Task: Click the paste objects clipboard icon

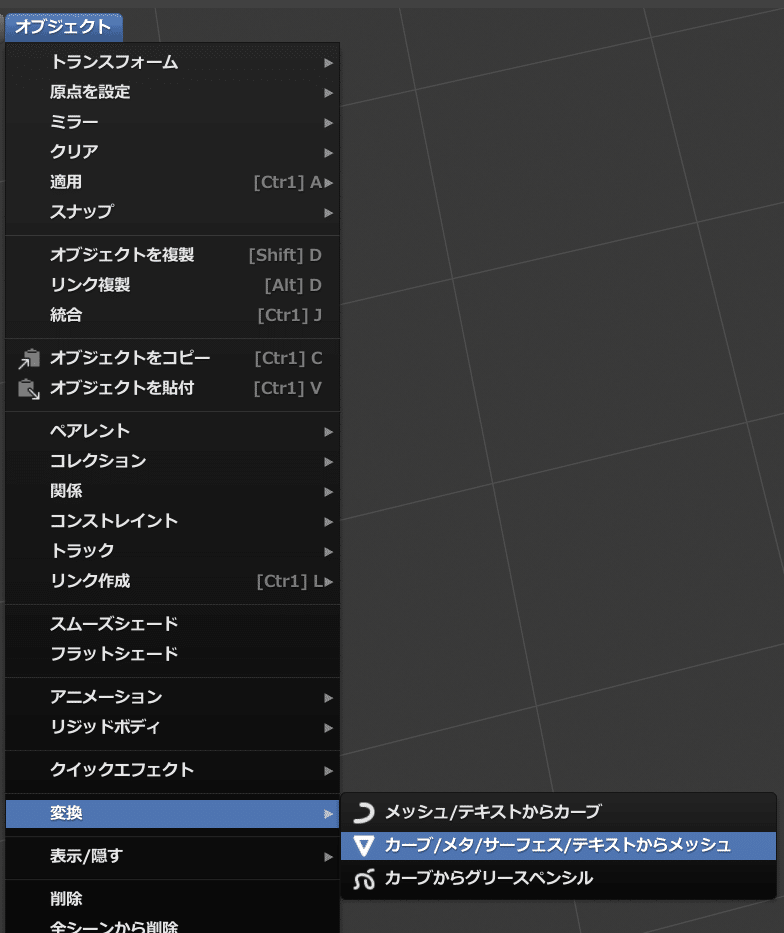Action: (29, 389)
